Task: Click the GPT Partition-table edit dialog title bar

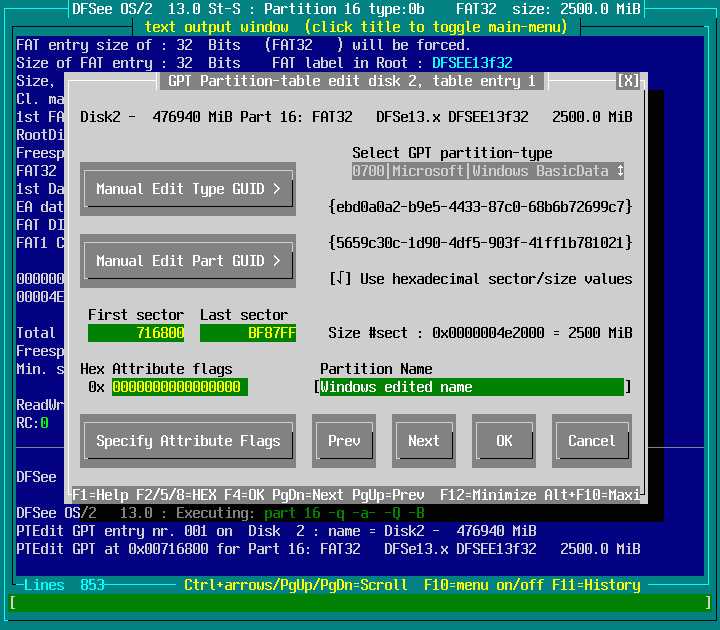Action: [350, 81]
